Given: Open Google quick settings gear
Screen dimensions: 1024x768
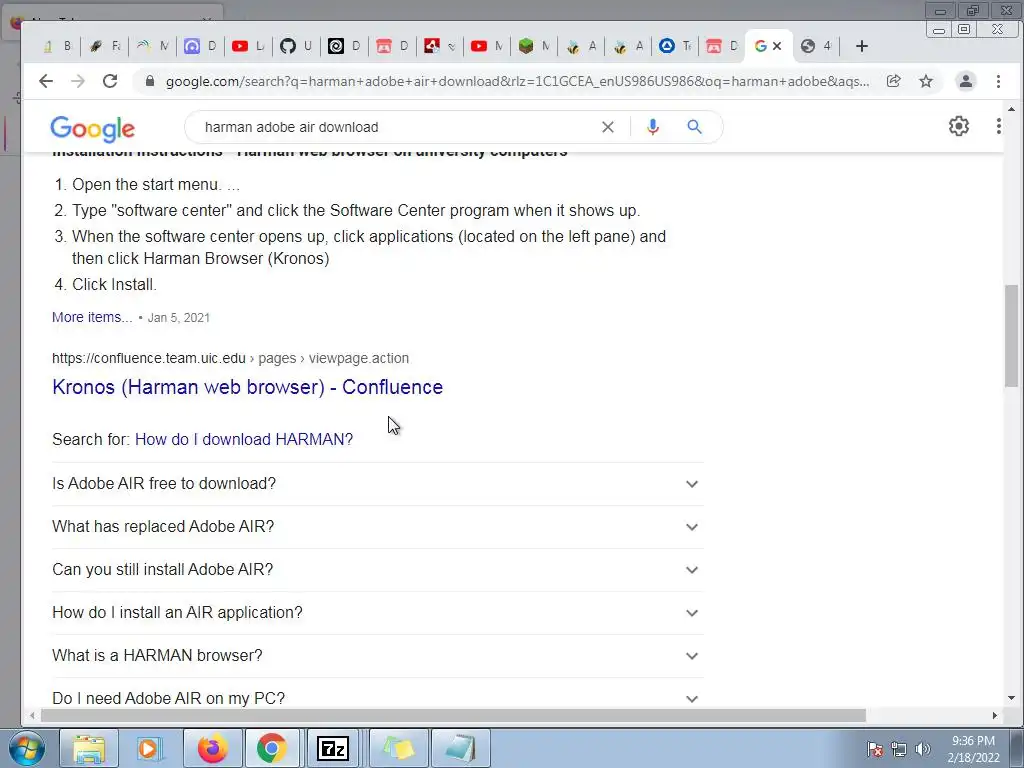Looking at the screenshot, I should tap(958, 126).
